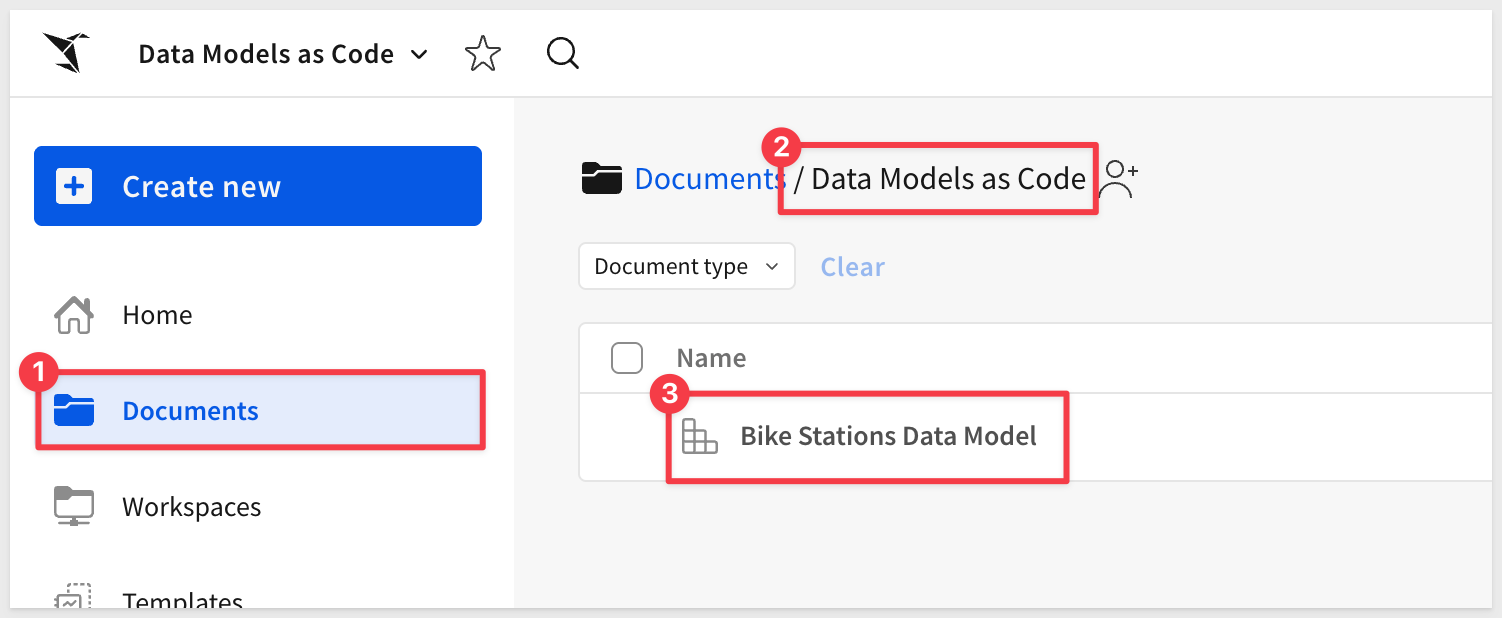Click the data model icon beside Bike Stations
The width and height of the screenshot is (1502, 618).
[x=699, y=437]
